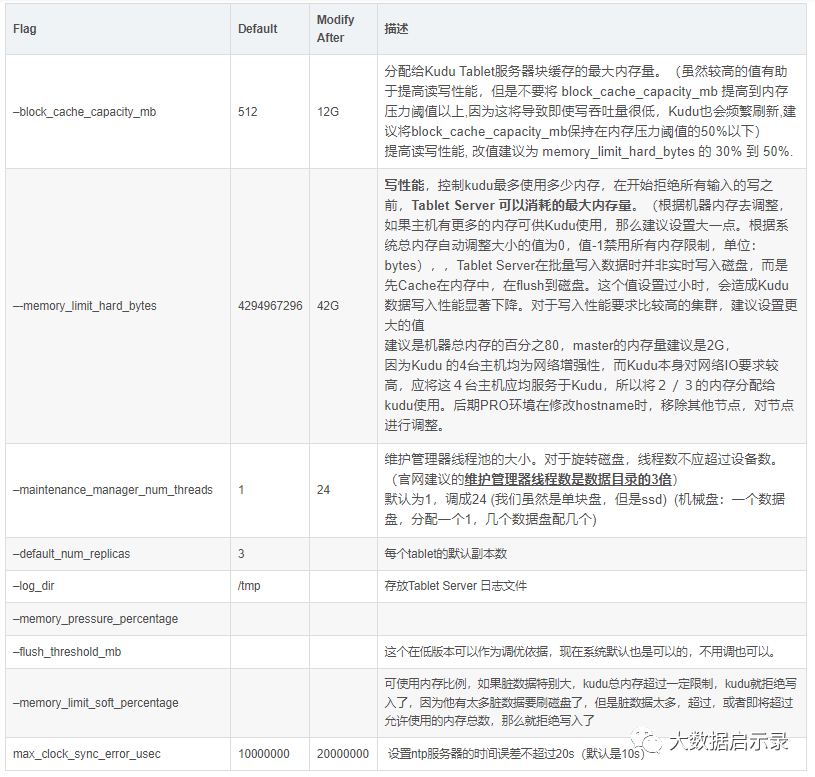Viewport: 815px width, 777px height.
Task: Click the bold '写性能' text
Action: click(404, 185)
